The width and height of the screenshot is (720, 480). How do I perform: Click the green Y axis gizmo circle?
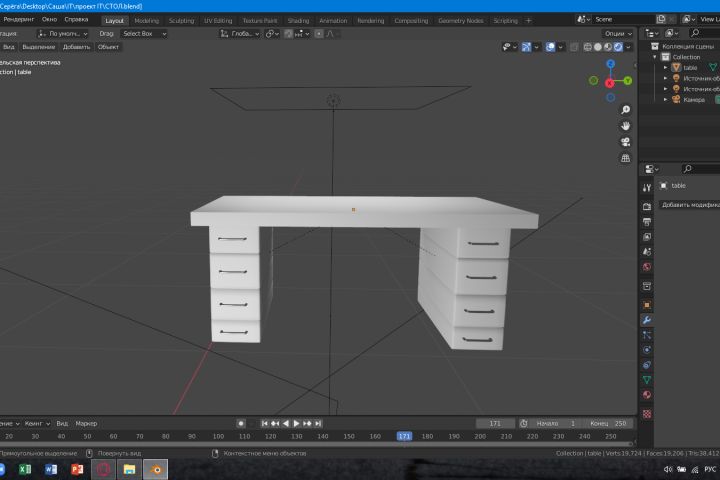(628, 81)
